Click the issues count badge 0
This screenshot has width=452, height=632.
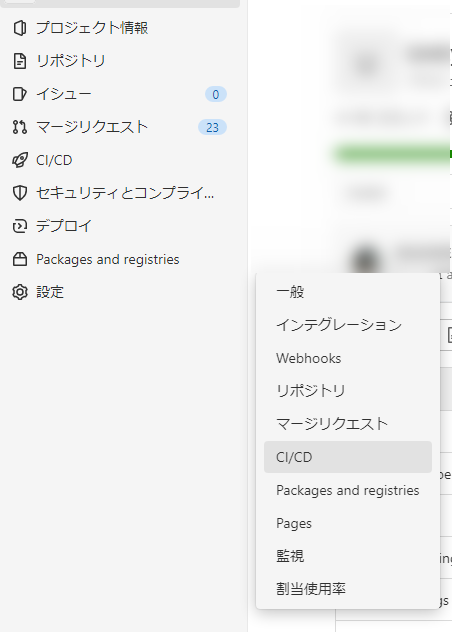pyautogui.click(x=216, y=94)
